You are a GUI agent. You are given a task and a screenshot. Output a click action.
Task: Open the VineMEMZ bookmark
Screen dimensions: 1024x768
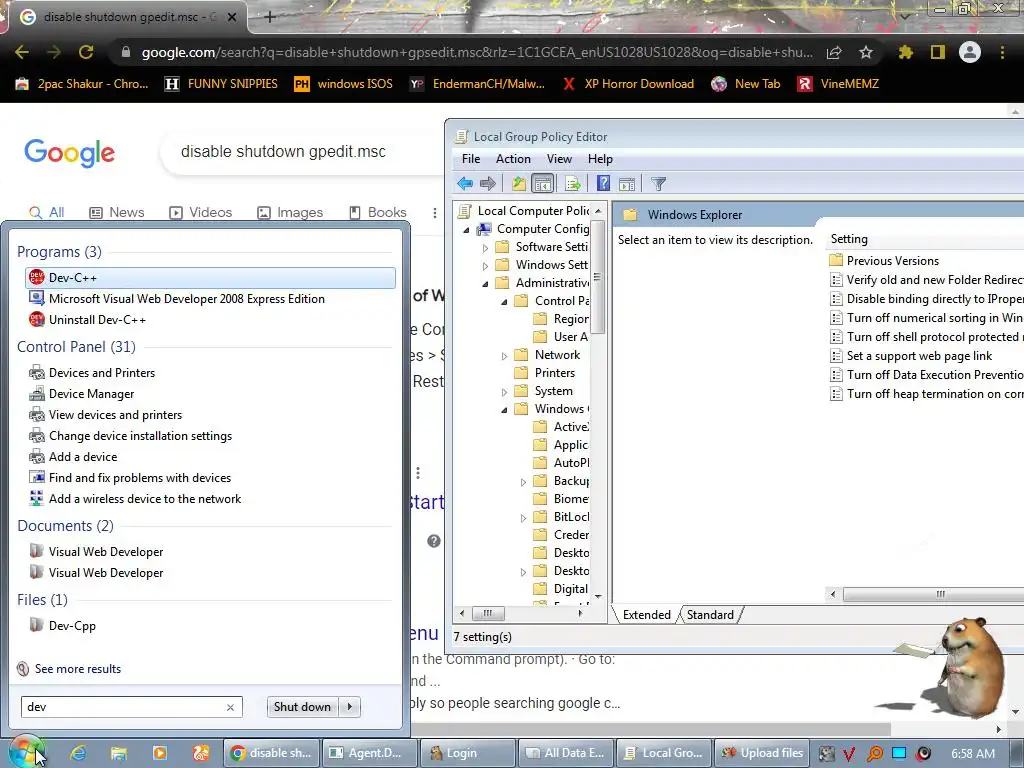click(x=839, y=84)
